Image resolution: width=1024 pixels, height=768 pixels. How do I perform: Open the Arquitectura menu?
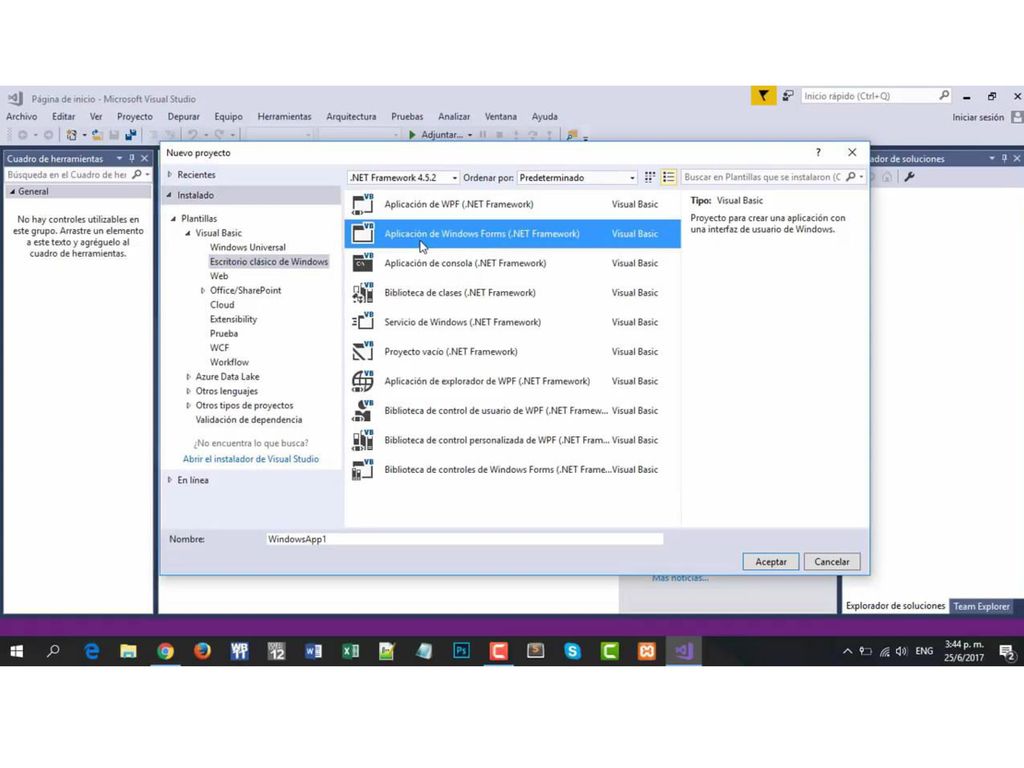pos(351,116)
